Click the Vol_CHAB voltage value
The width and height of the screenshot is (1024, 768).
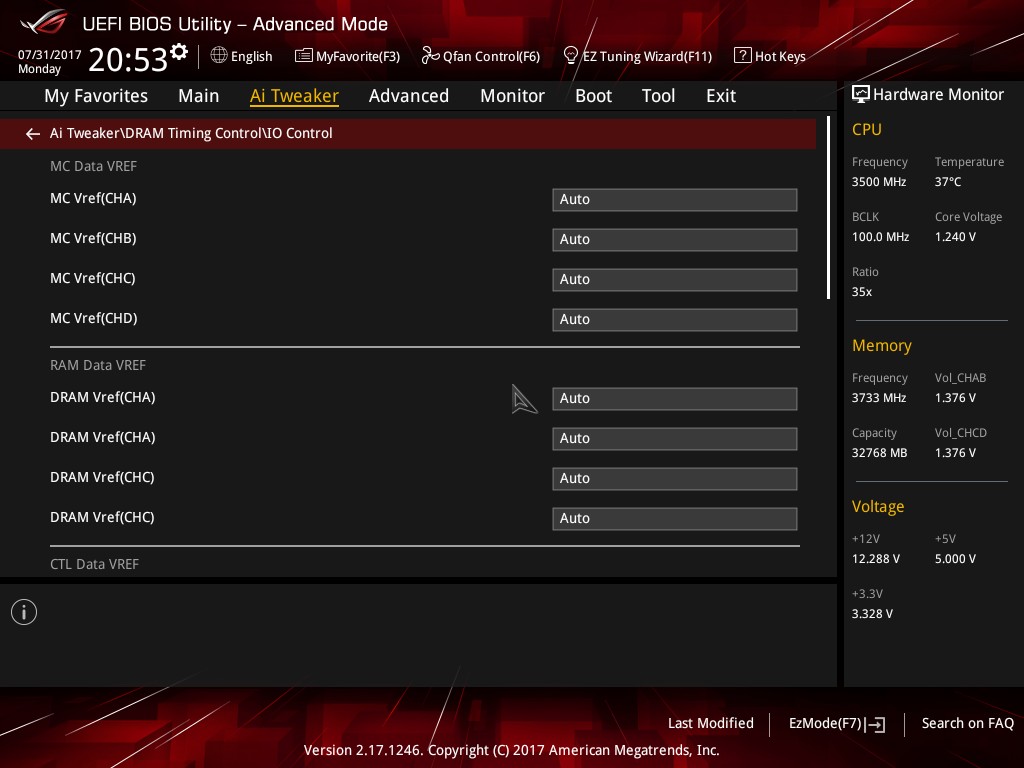point(955,398)
